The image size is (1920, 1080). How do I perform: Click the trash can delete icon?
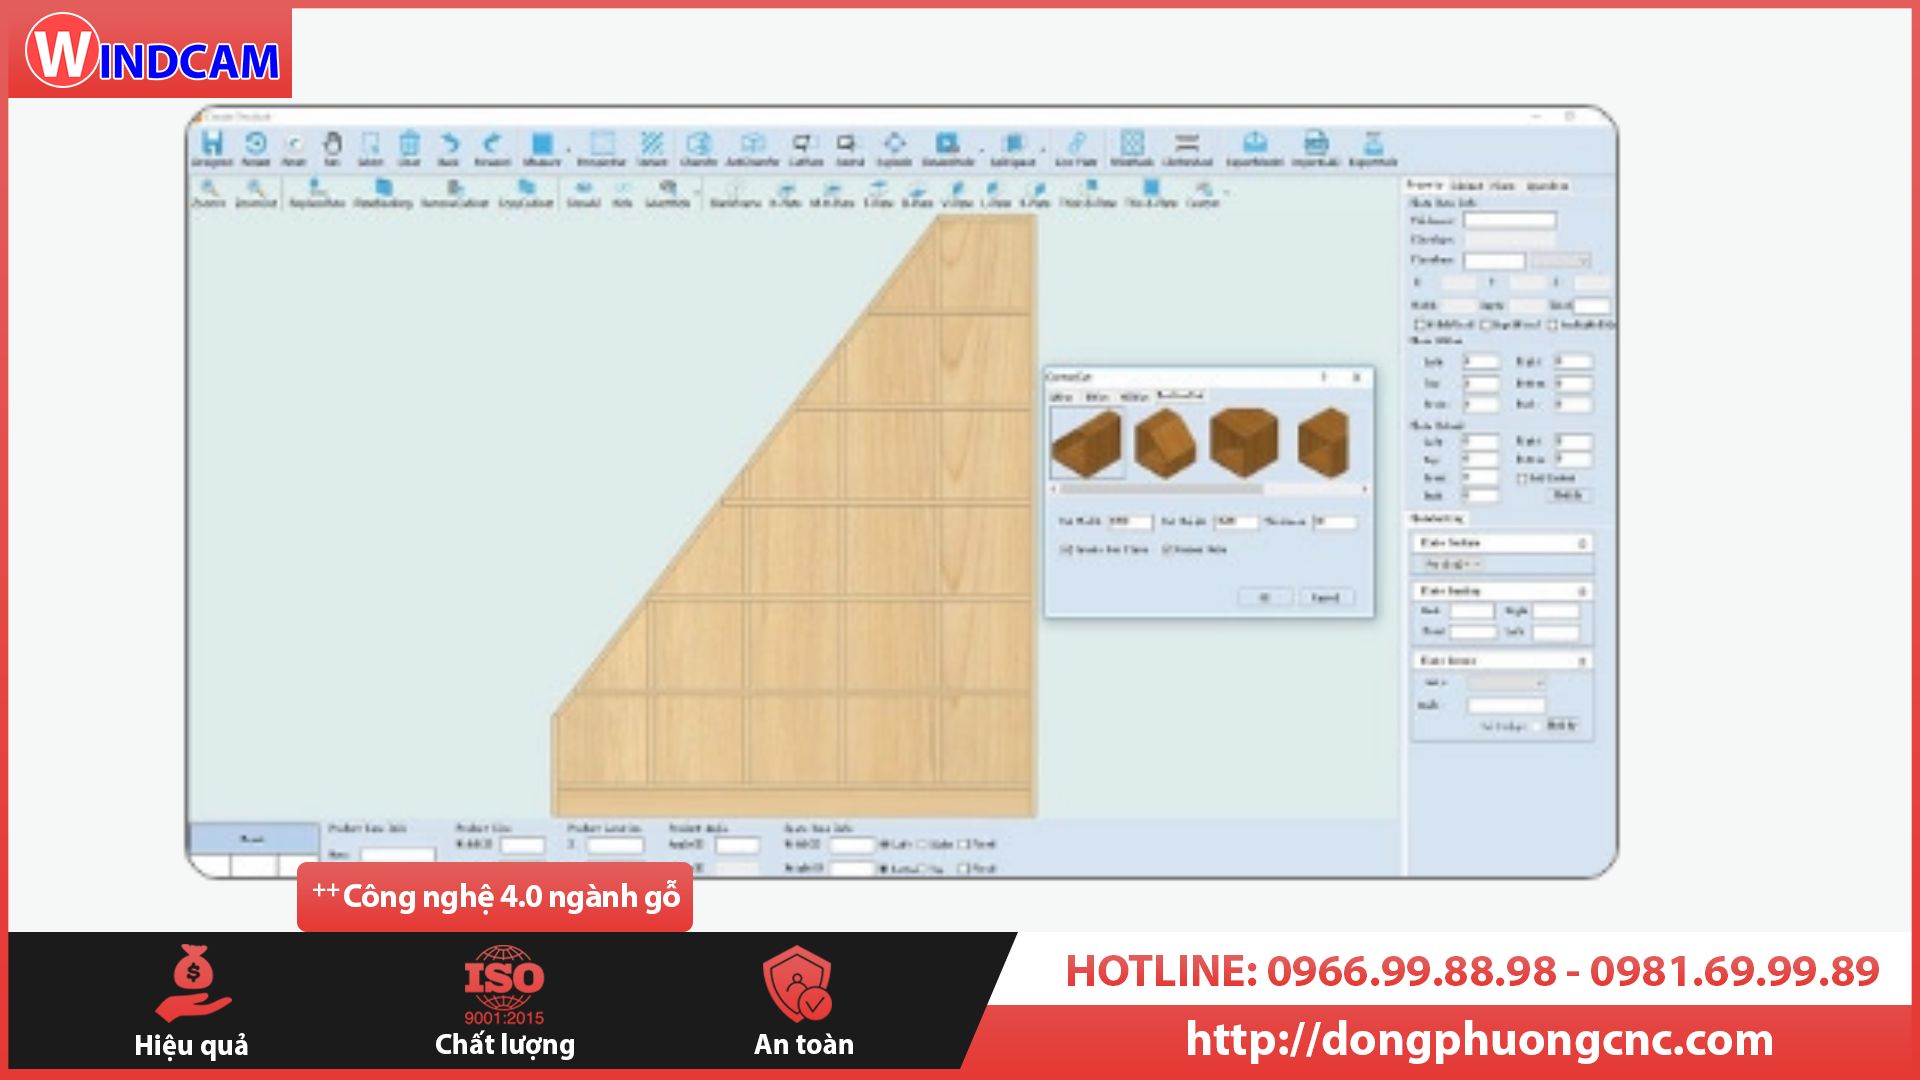pos(410,143)
